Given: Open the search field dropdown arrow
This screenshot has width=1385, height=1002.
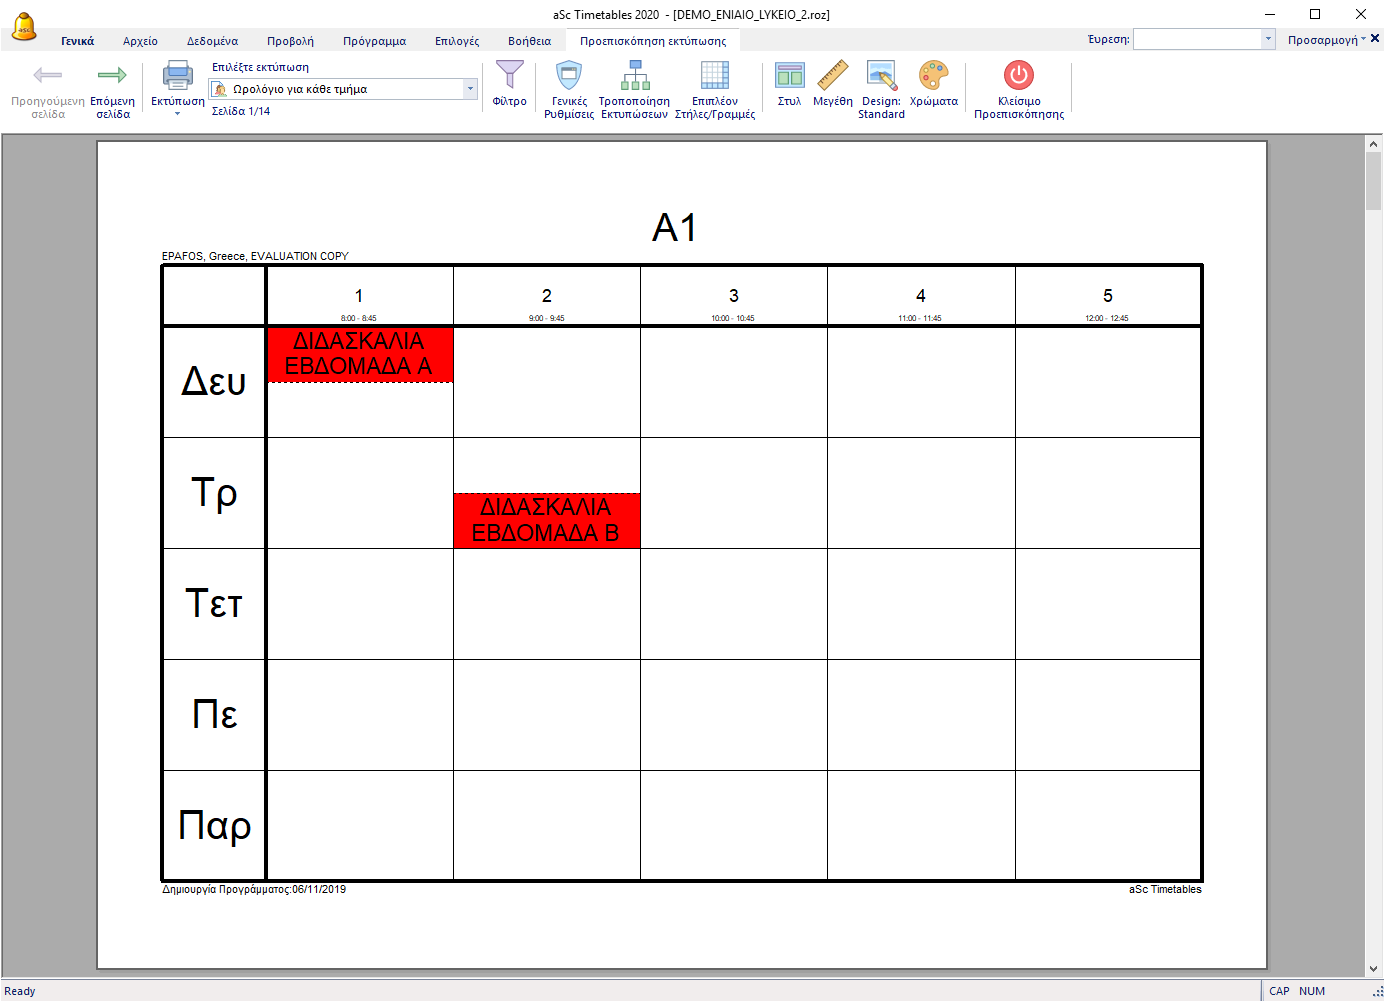Looking at the screenshot, I should click(x=1268, y=39).
